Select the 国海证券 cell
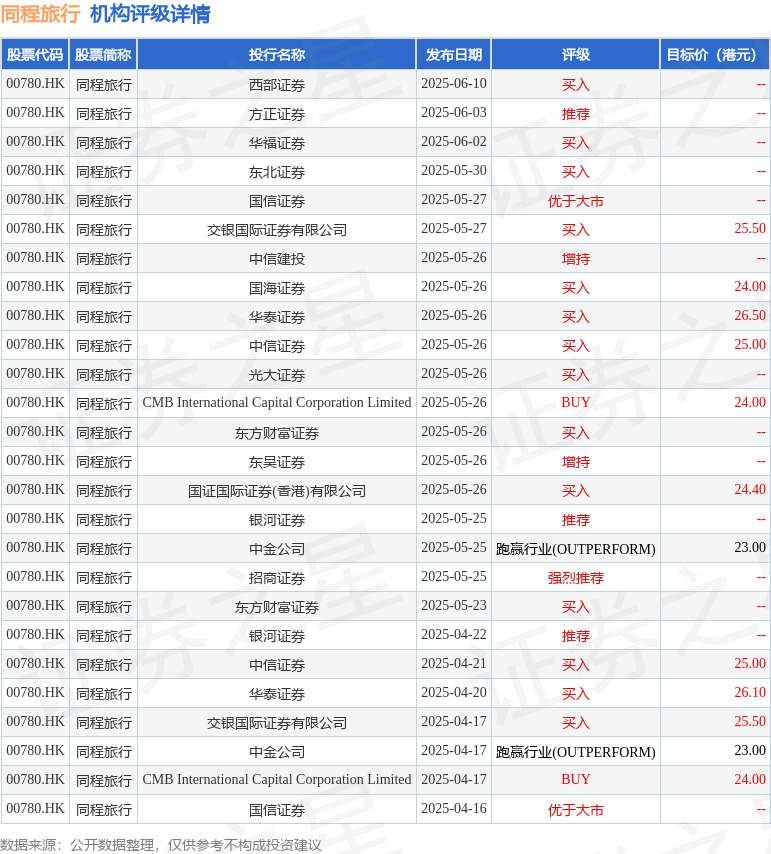This screenshot has width=771, height=854. pyautogui.click(x=277, y=288)
